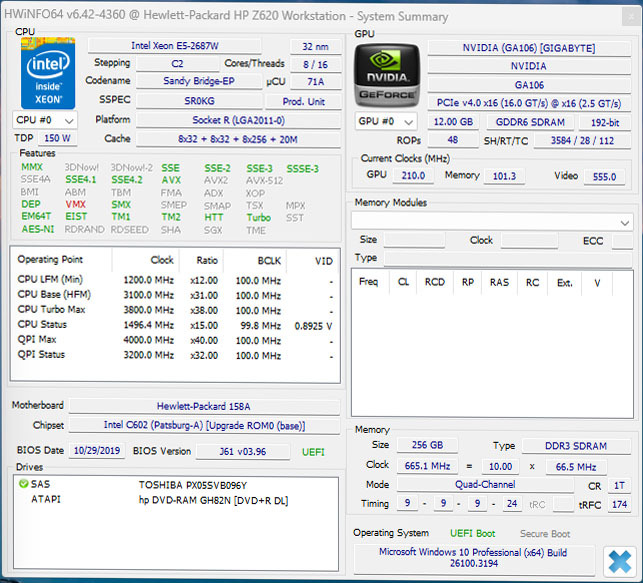
Task: Click the NVIDIA GeForce logo
Action: tap(387, 76)
